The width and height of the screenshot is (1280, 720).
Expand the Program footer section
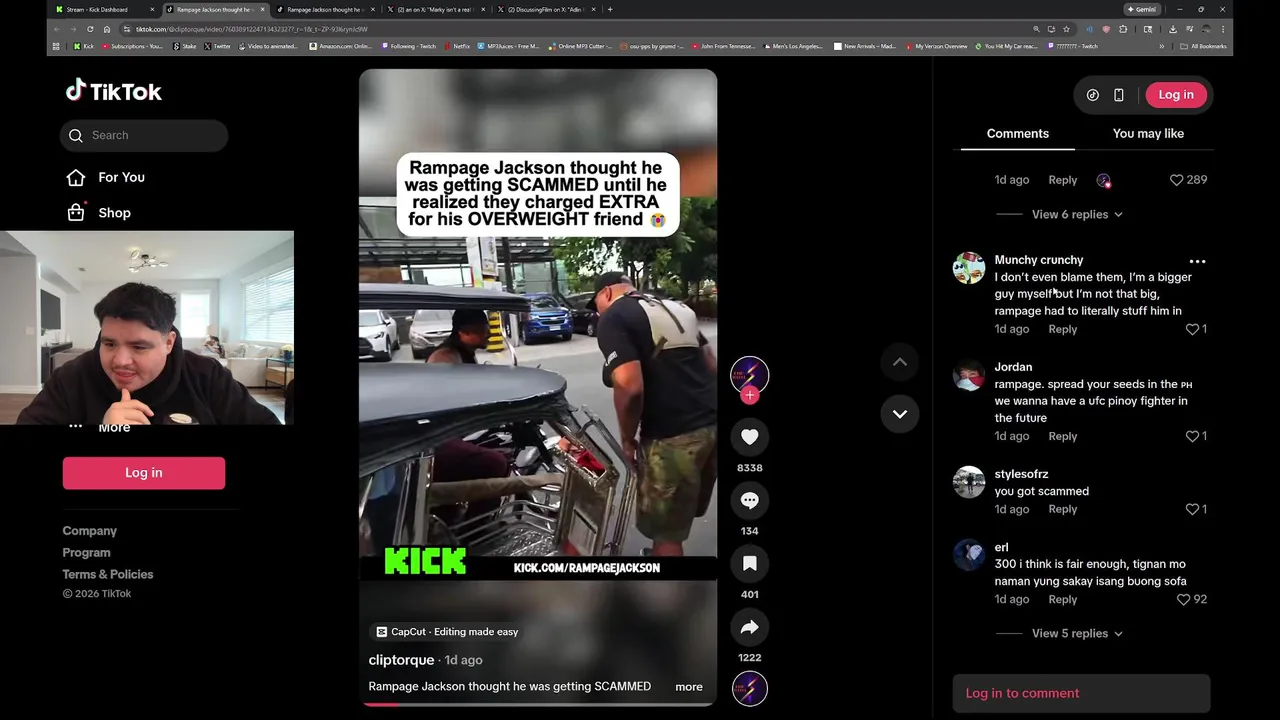click(87, 552)
